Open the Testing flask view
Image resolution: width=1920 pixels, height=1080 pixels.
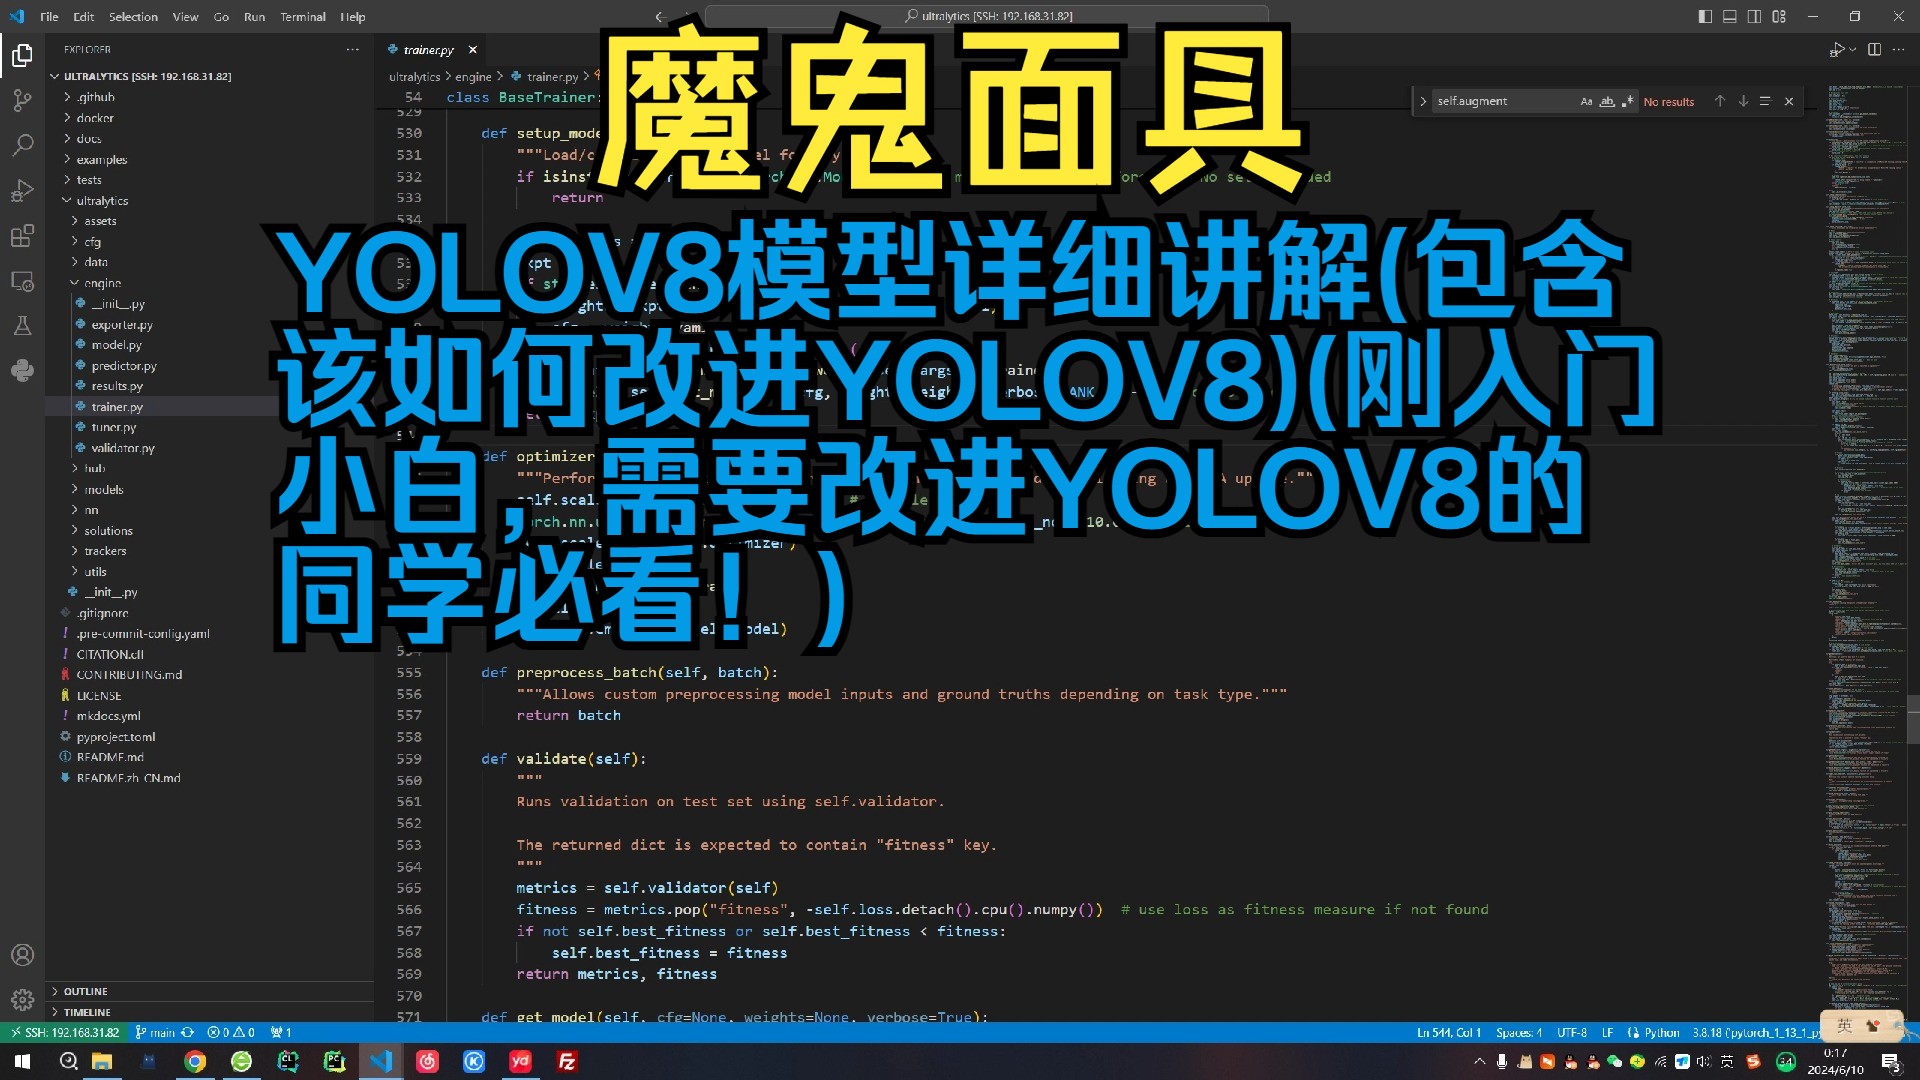coord(22,326)
